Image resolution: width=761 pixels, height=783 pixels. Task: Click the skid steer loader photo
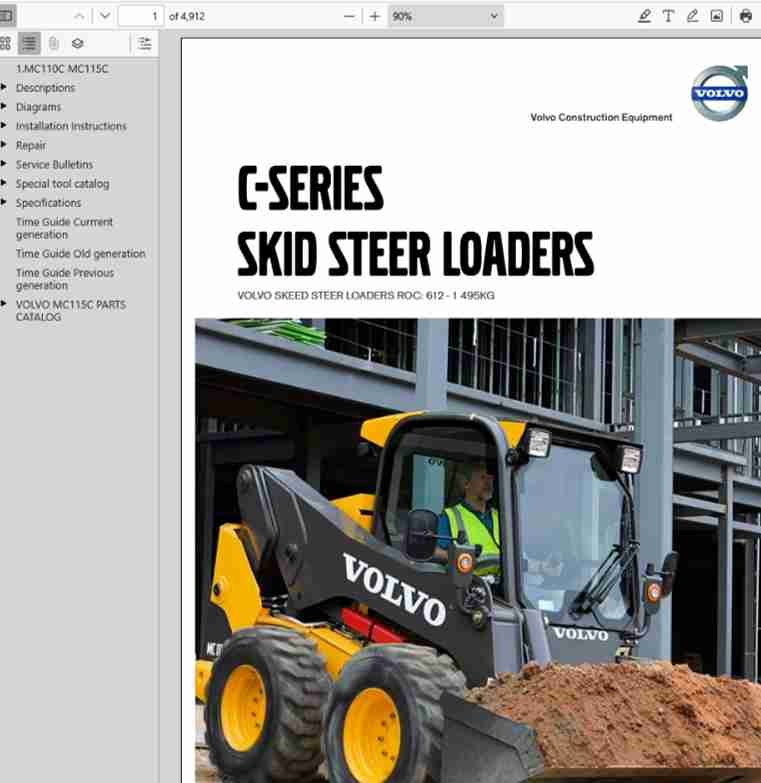[478, 550]
